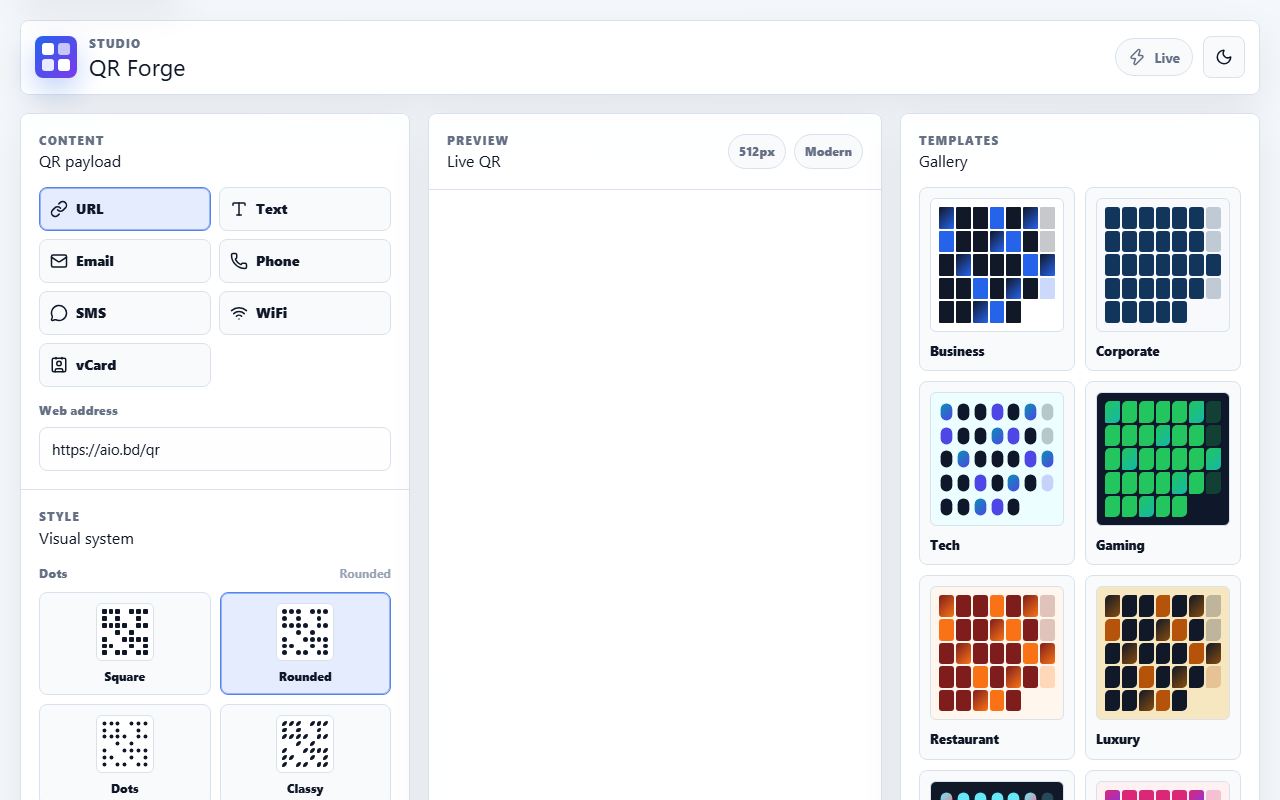The width and height of the screenshot is (1280, 800).
Task: Choose the Phone payload type
Action: pyautogui.click(x=305, y=261)
